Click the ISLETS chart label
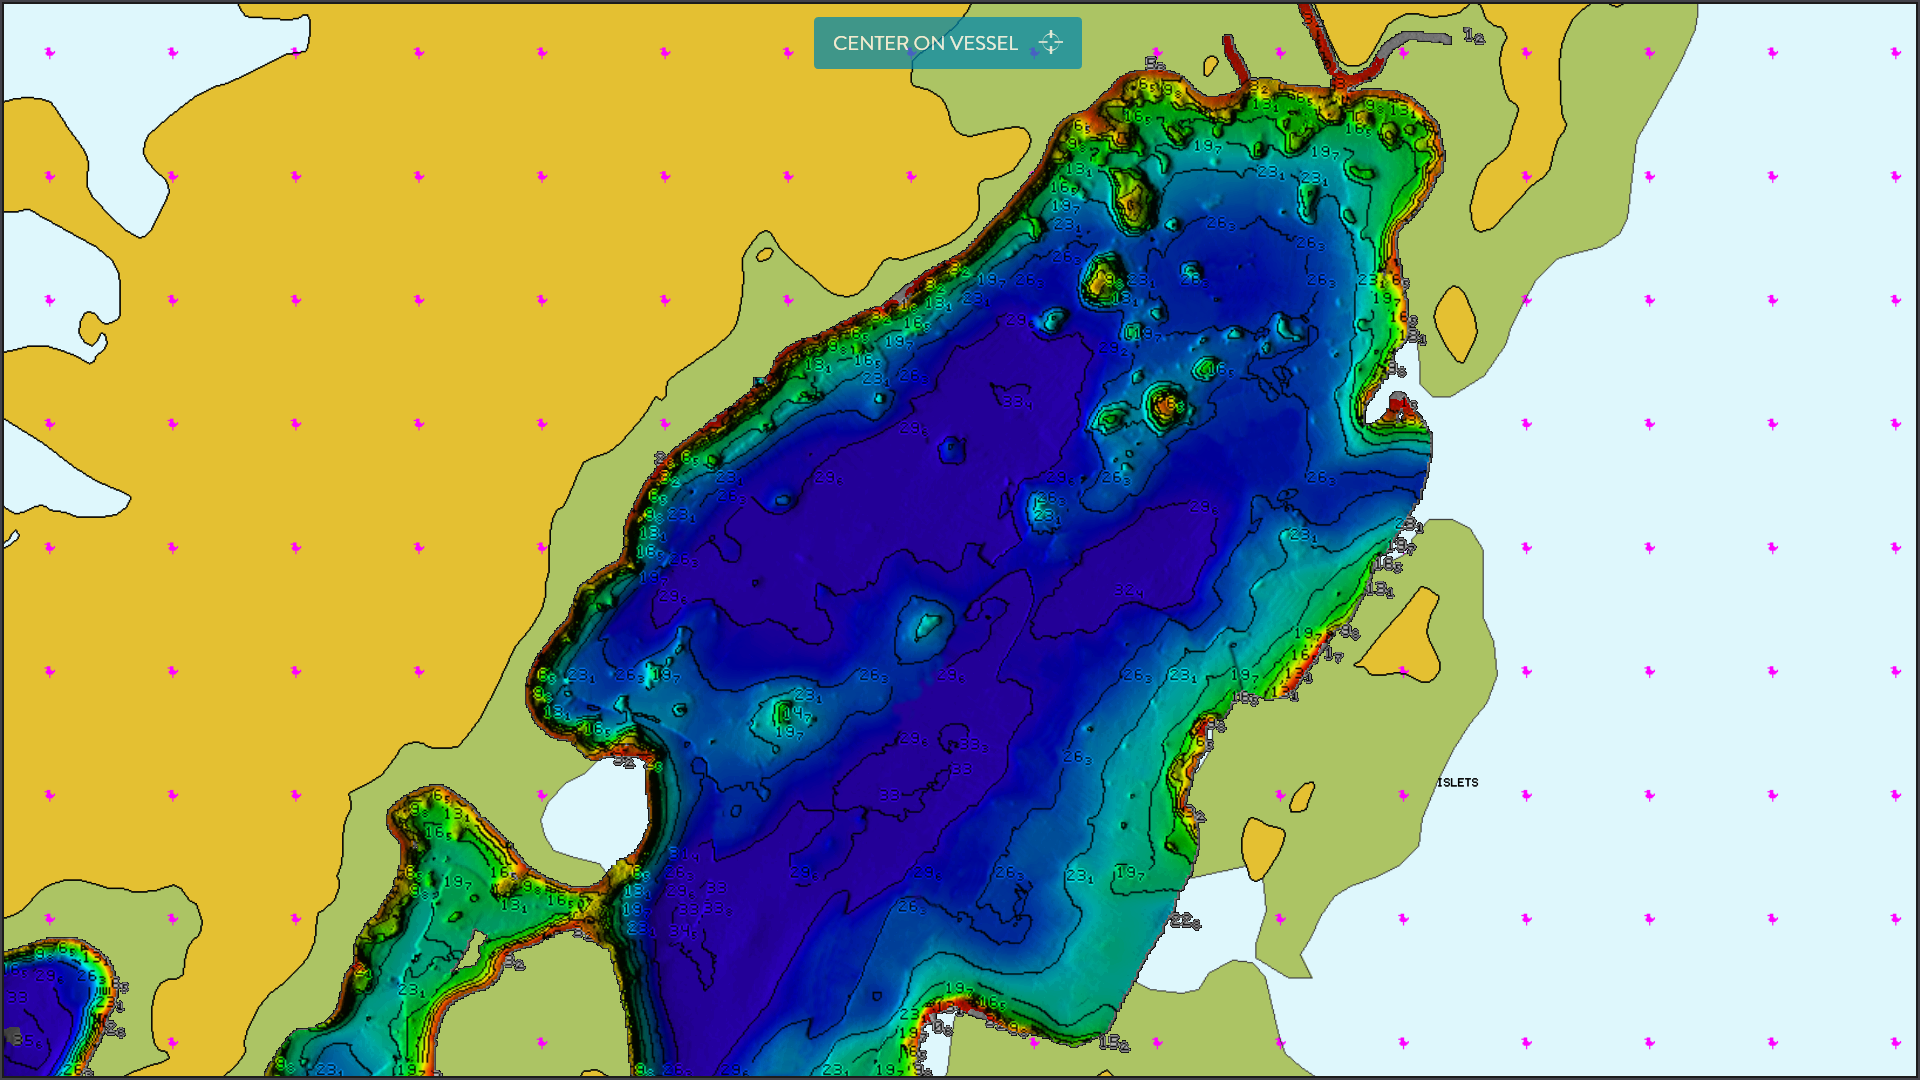Image resolution: width=1920 pixels, height=1080 pixels. pos(1457,783)
